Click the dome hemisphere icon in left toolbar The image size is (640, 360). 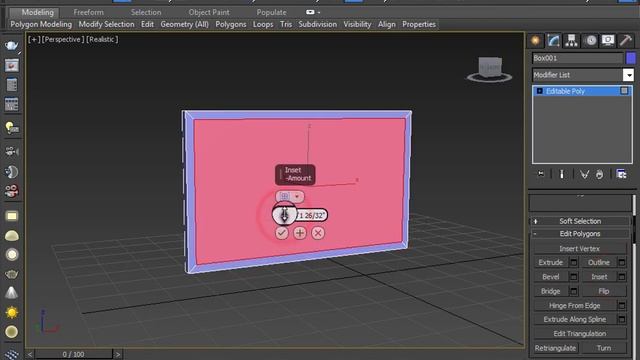tap(11, 236)
